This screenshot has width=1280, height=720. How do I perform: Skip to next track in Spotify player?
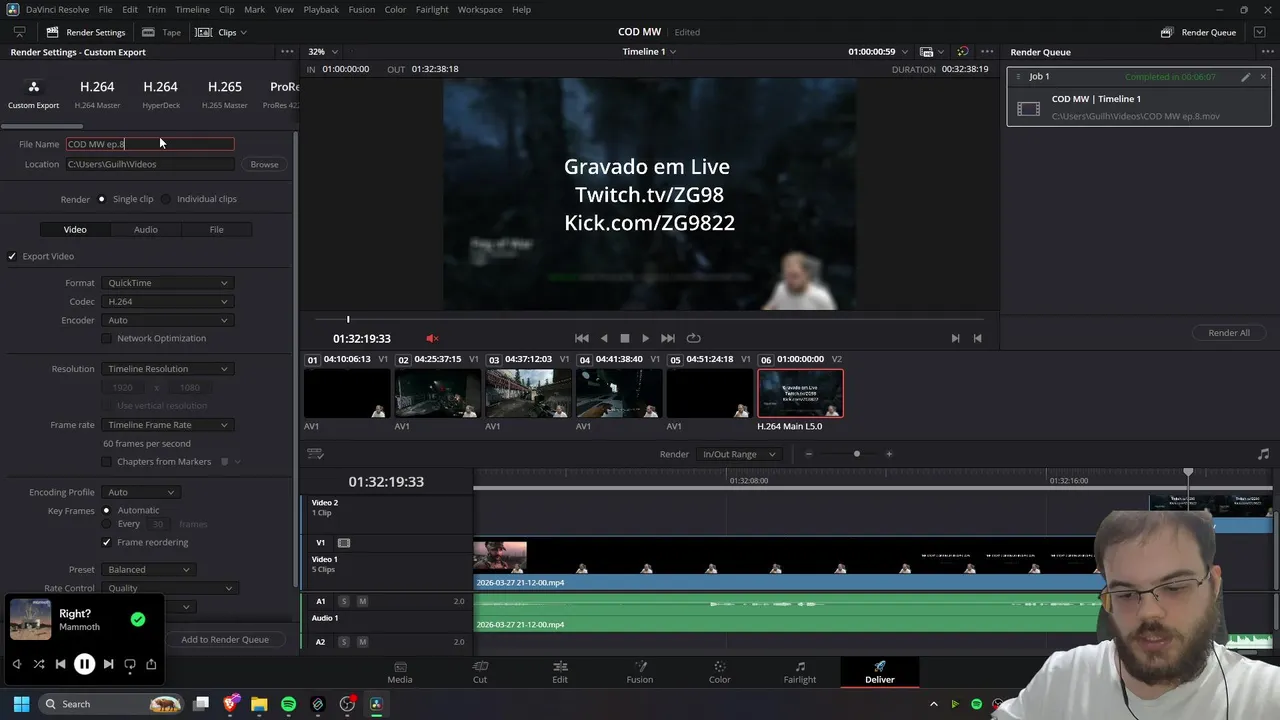108,664
